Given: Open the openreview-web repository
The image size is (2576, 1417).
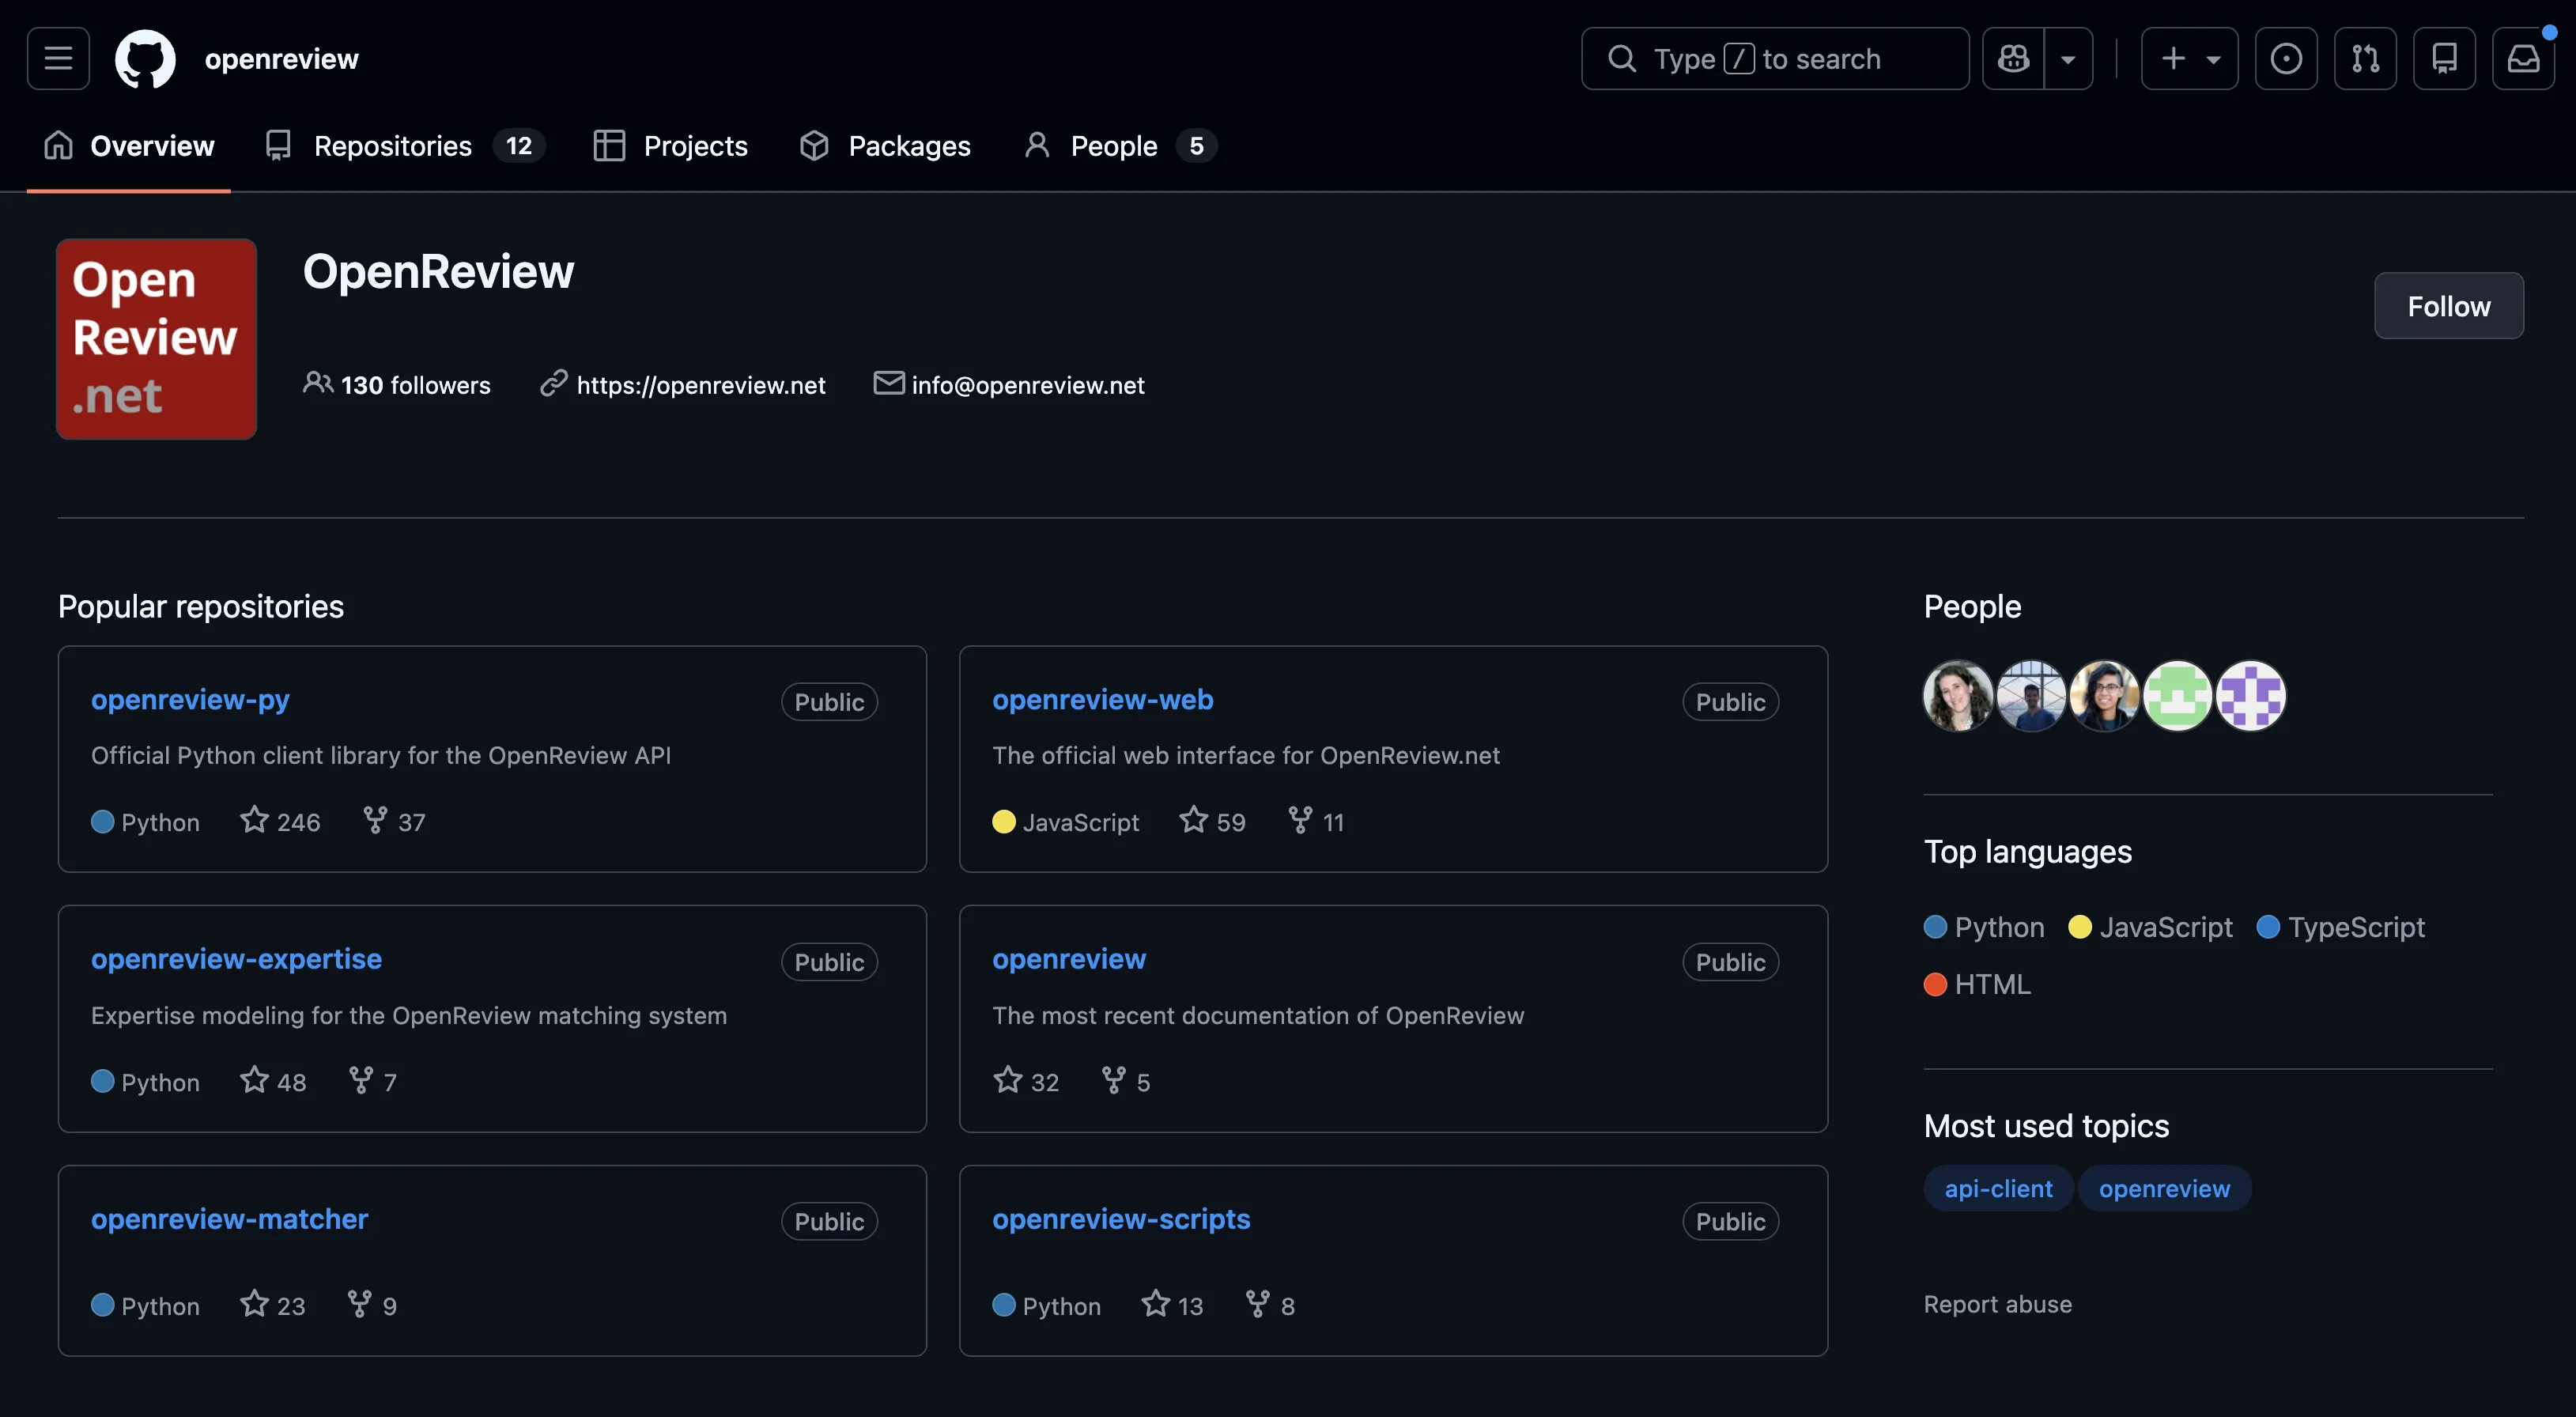Looking at the screenshot, I should [1103, 699].
